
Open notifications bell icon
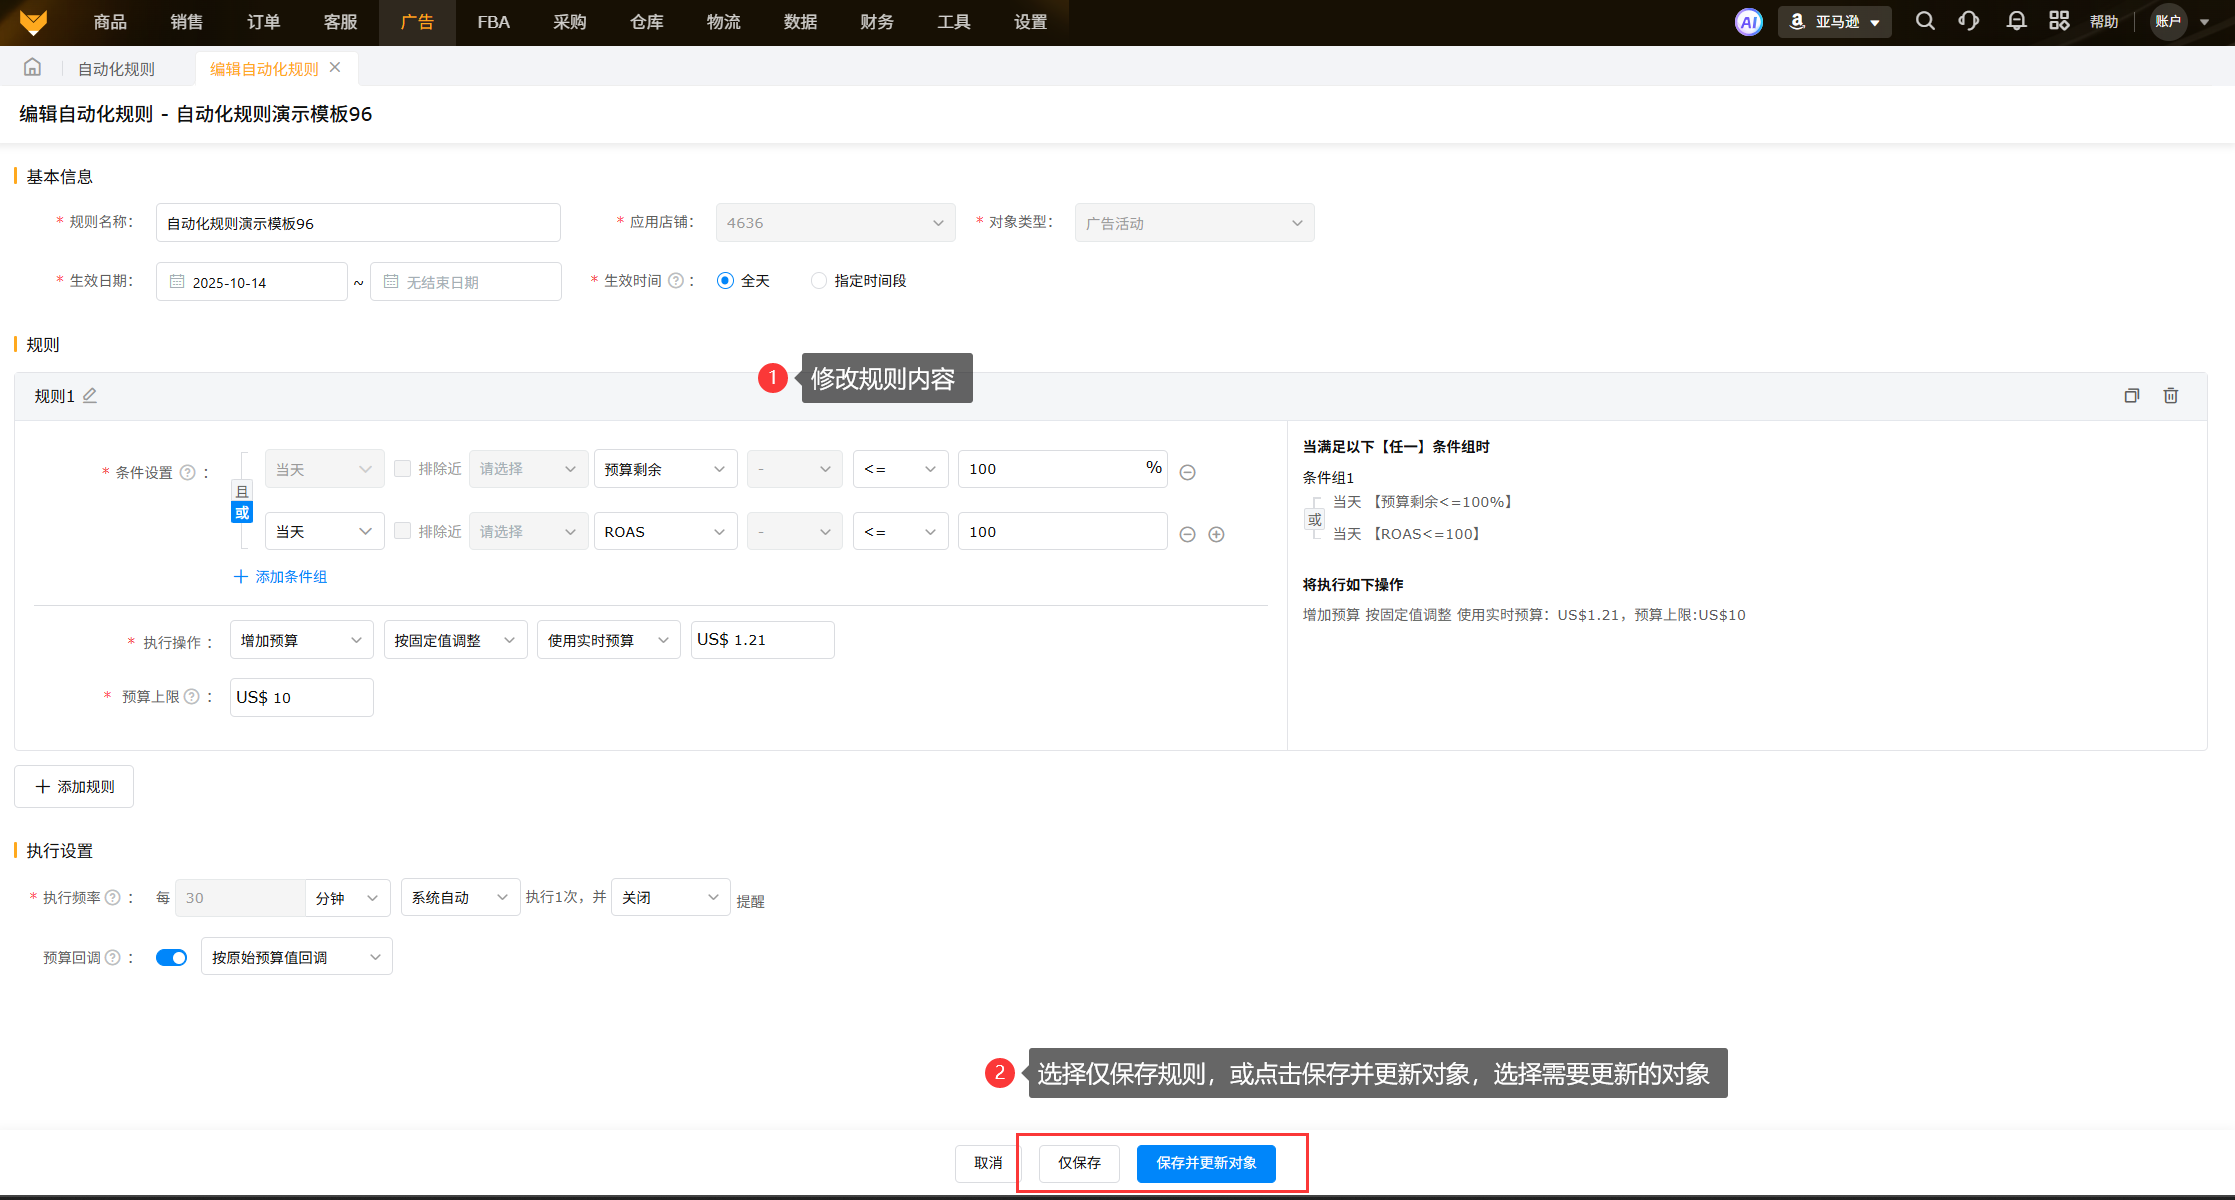(x=2016, y=21)
